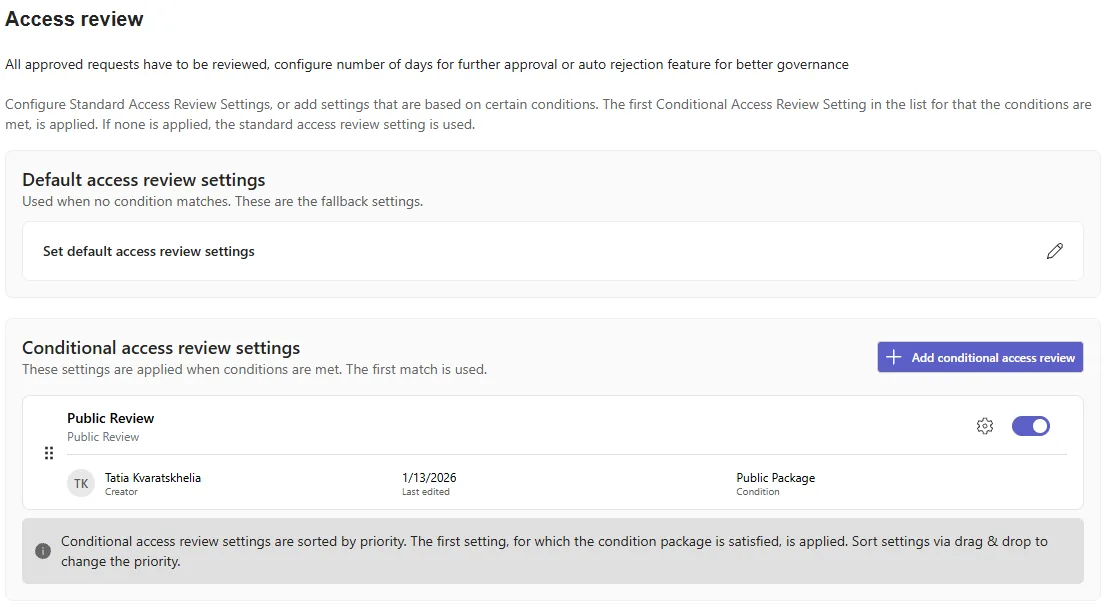Click the plus icon on Add button
1105x607 pixels.
pyautogui.click(x=893, y=357)
